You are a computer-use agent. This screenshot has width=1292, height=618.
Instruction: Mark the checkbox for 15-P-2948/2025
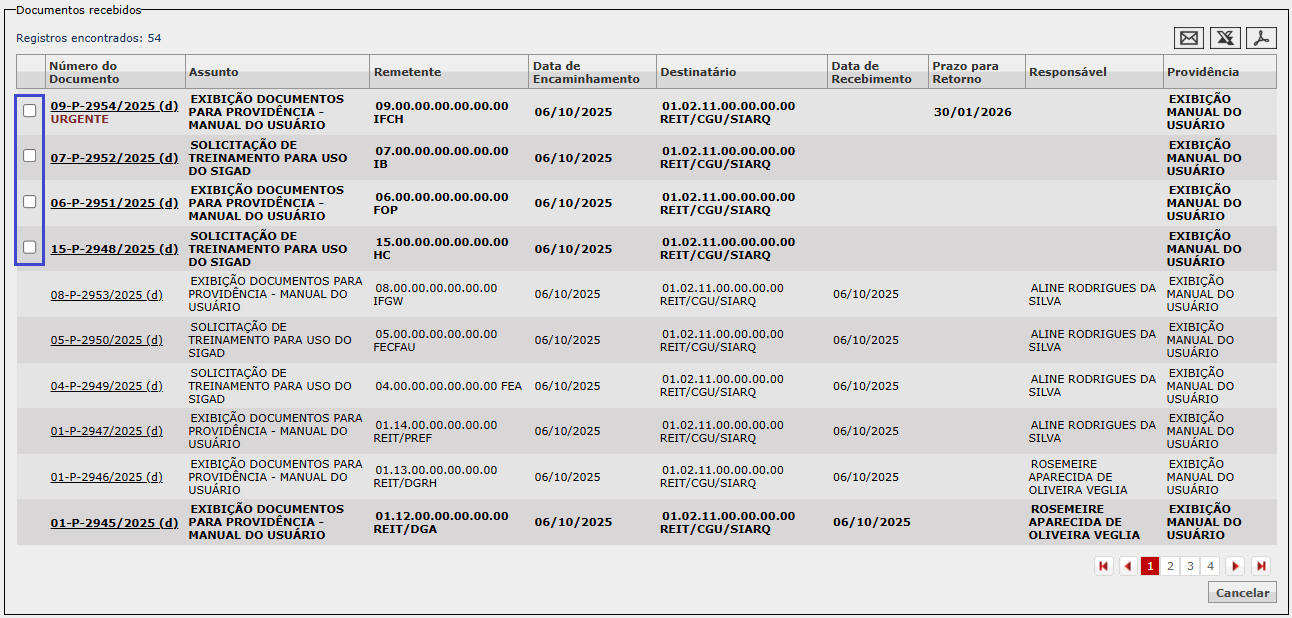coord(30,247)
